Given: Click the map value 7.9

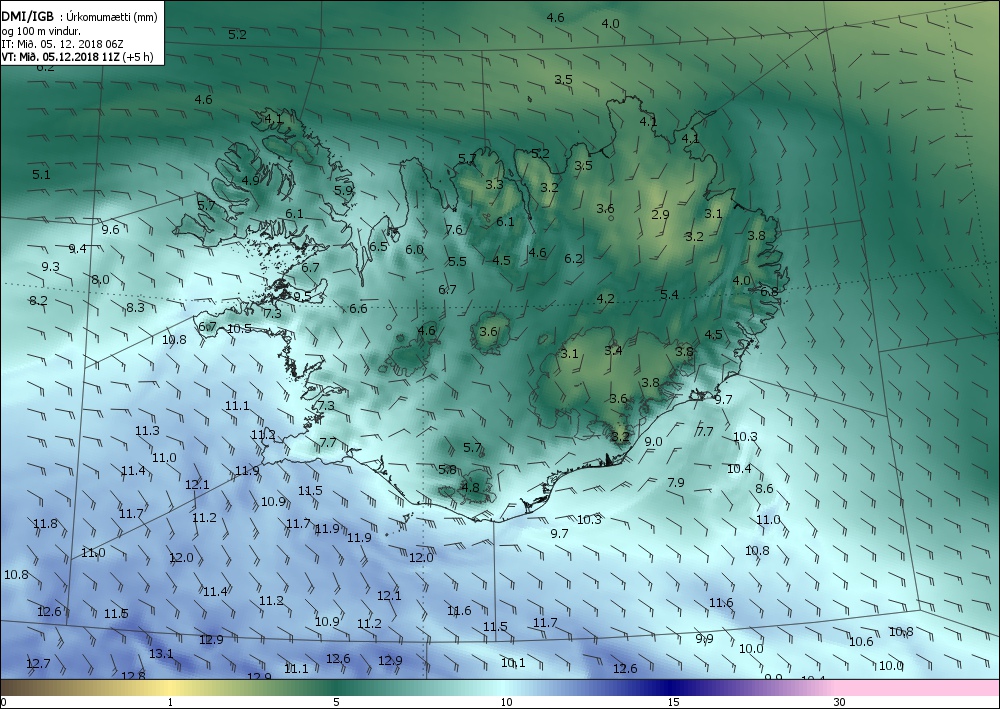Looking at the screenshot, I should point(675,483).
